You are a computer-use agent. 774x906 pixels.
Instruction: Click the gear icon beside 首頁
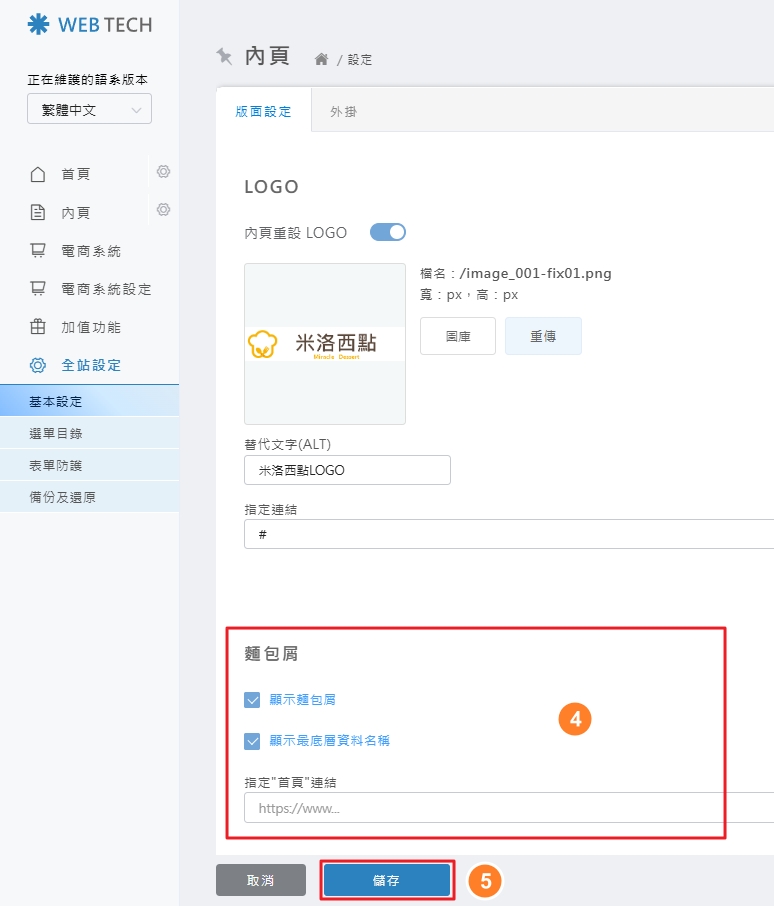[163, 172]
